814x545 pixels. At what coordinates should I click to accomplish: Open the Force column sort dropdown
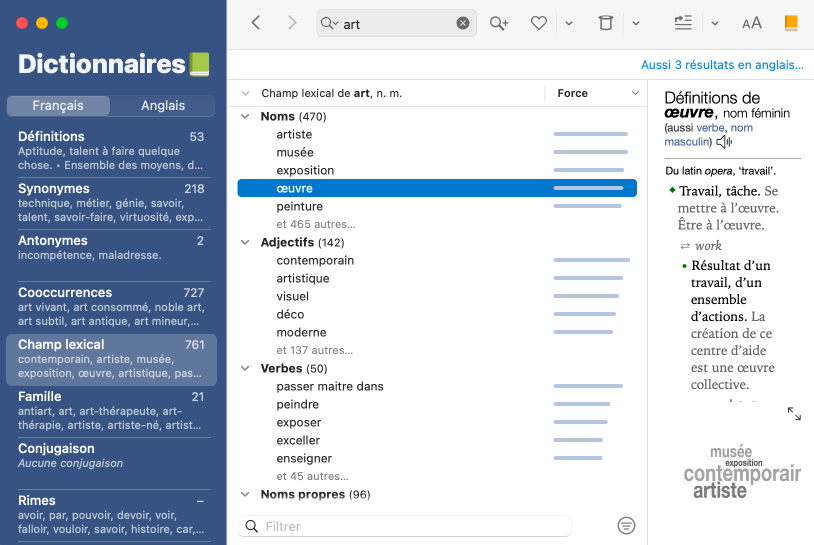pos(635,94)
